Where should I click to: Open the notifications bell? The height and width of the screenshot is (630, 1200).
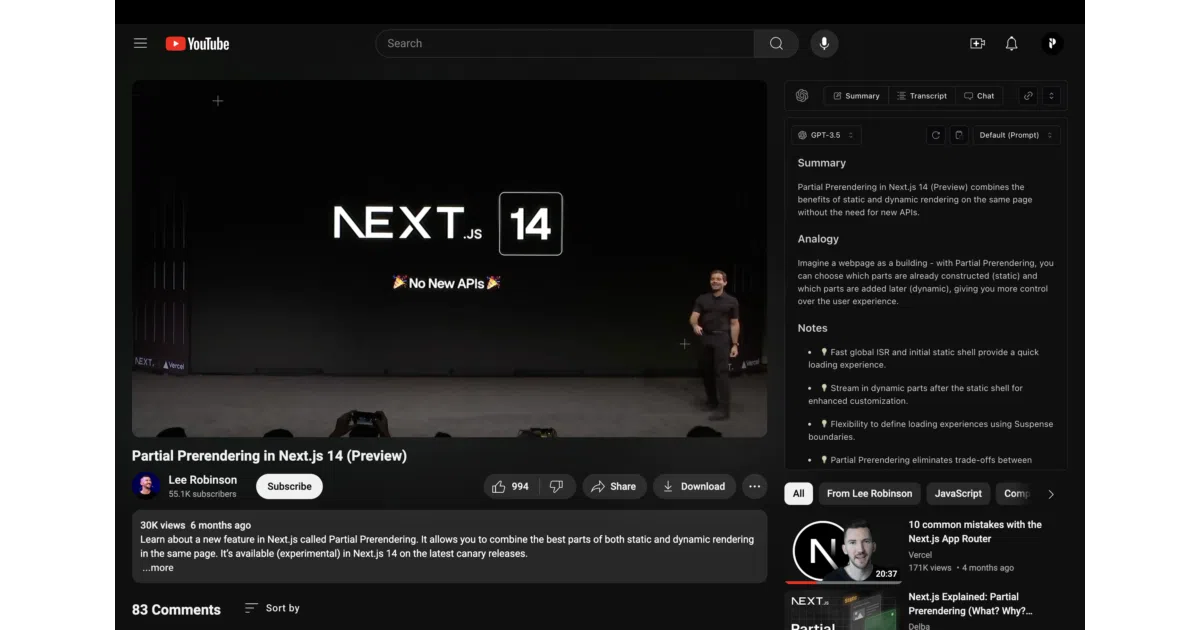tap(1012, 43)
